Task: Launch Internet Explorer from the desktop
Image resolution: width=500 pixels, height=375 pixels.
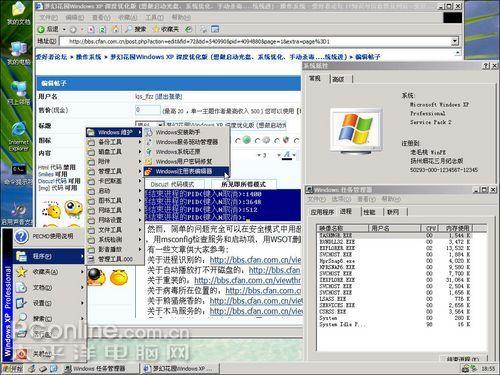Action: pos(19,137)
